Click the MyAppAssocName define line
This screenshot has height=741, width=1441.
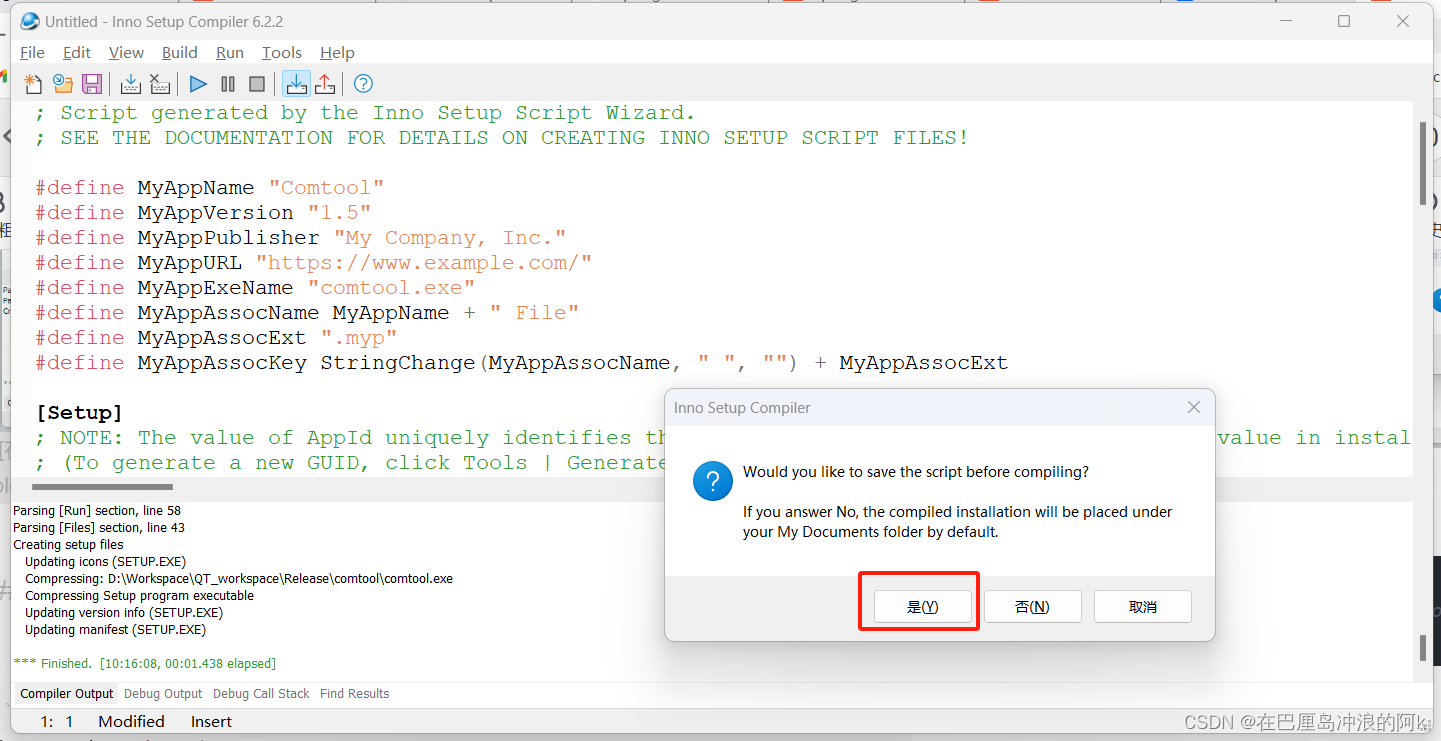(308, 313)
